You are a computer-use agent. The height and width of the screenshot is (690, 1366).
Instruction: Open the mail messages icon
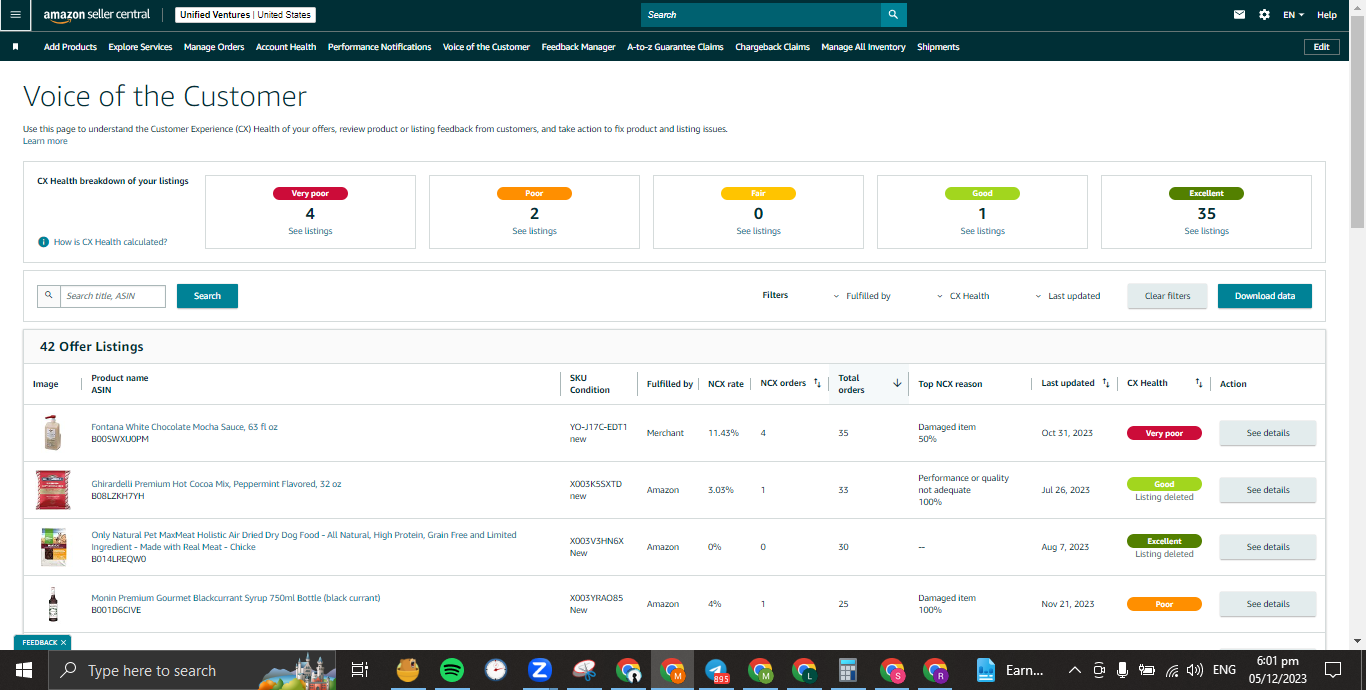click(1240, 15)
